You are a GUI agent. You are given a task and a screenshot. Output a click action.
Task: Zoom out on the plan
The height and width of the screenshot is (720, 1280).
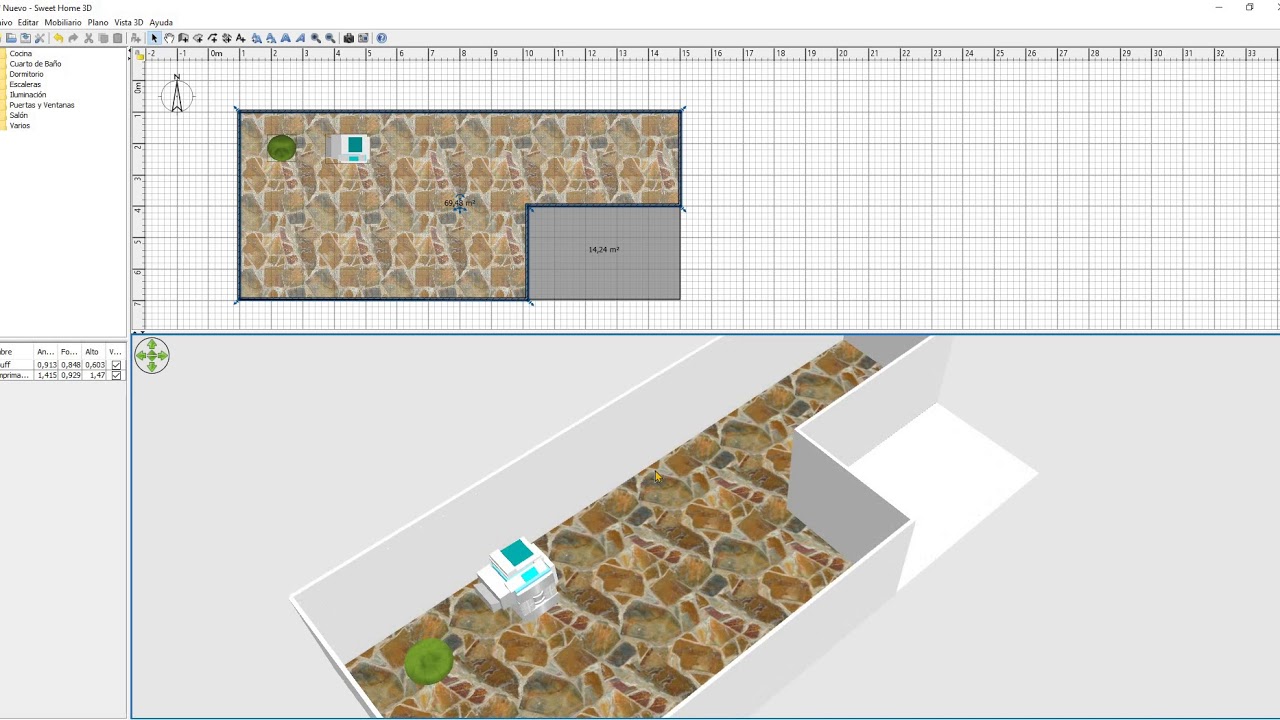(331, 38)
